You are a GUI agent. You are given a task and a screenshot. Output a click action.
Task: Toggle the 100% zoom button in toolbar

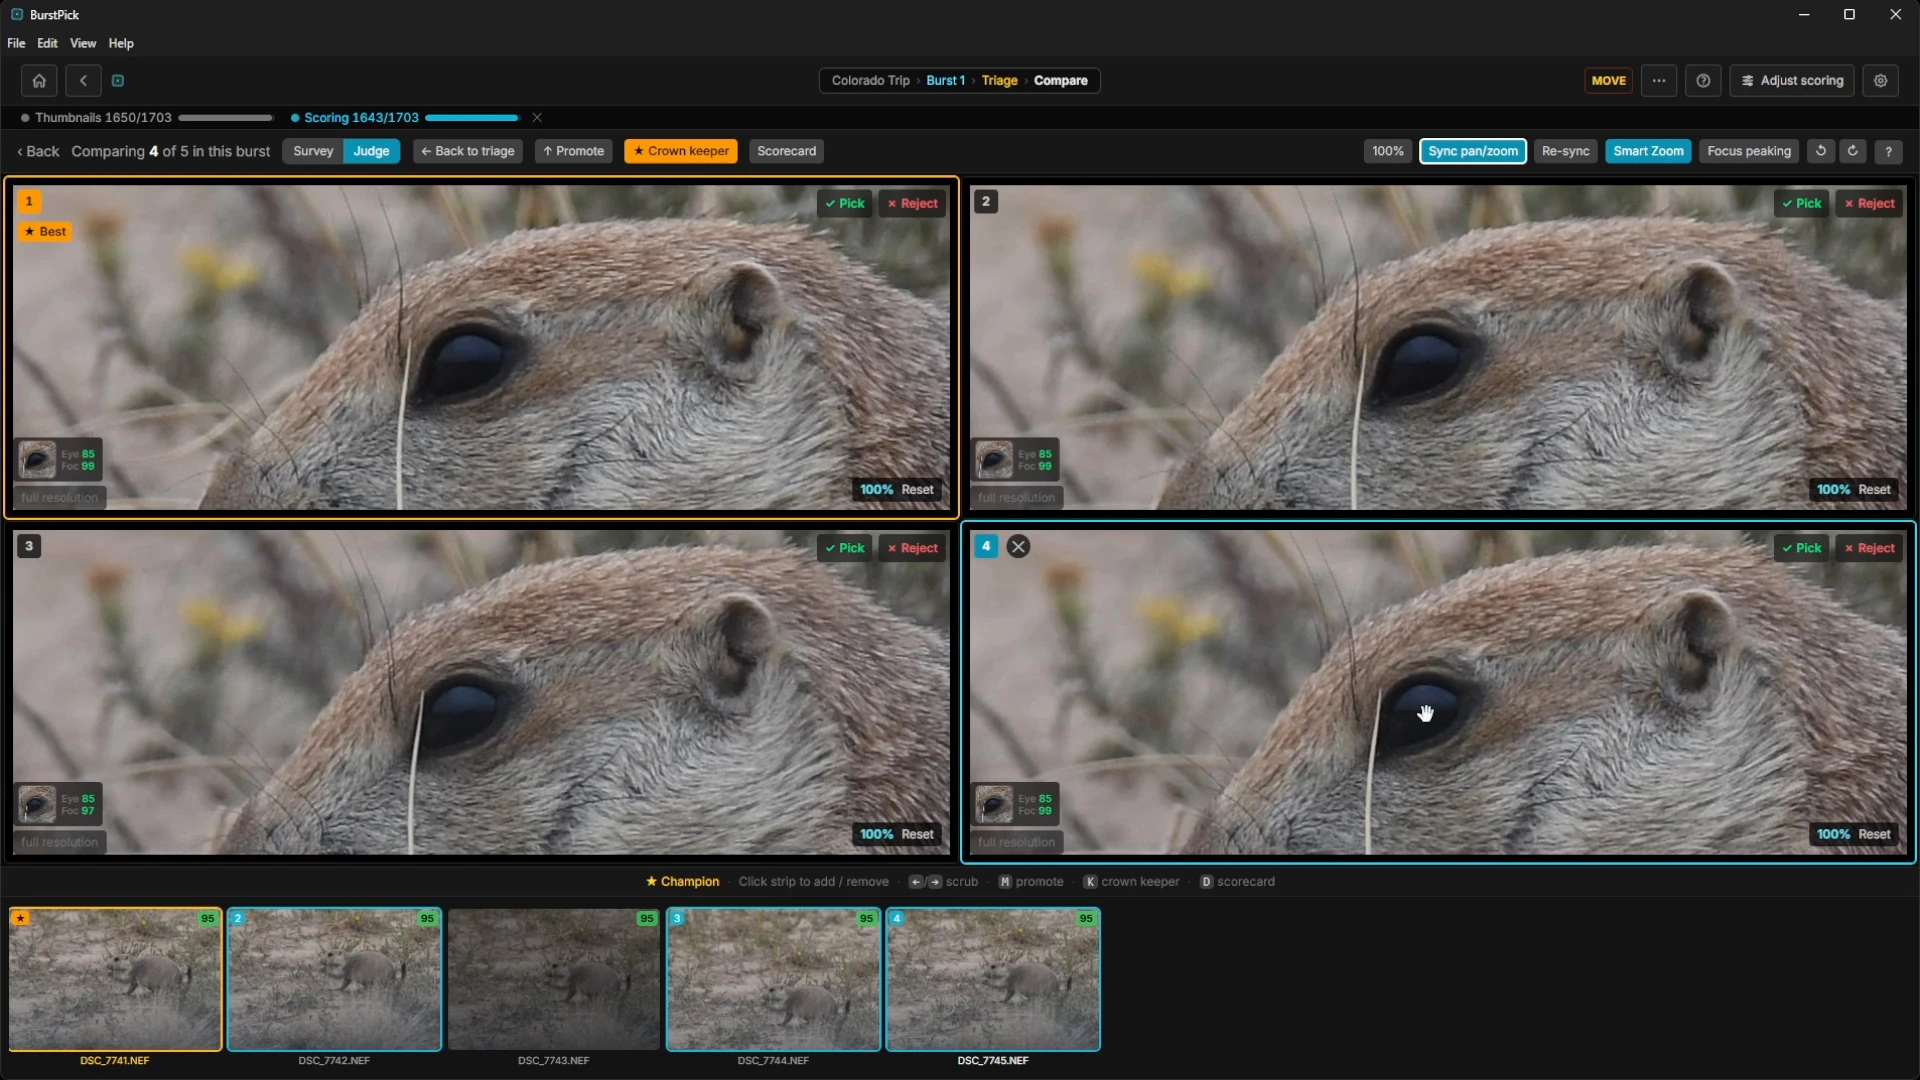pos(1388,151)
